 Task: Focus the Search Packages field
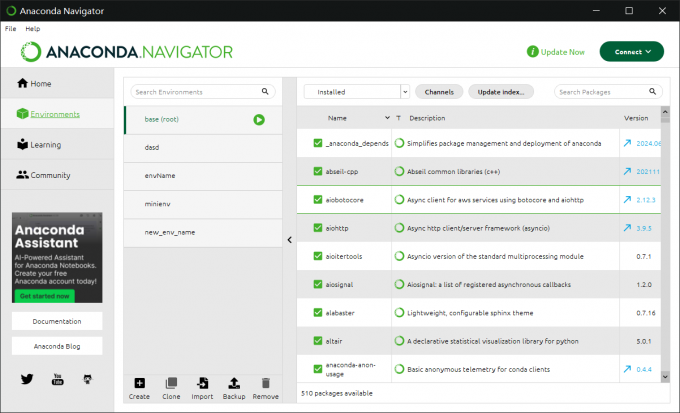[608, 92]
